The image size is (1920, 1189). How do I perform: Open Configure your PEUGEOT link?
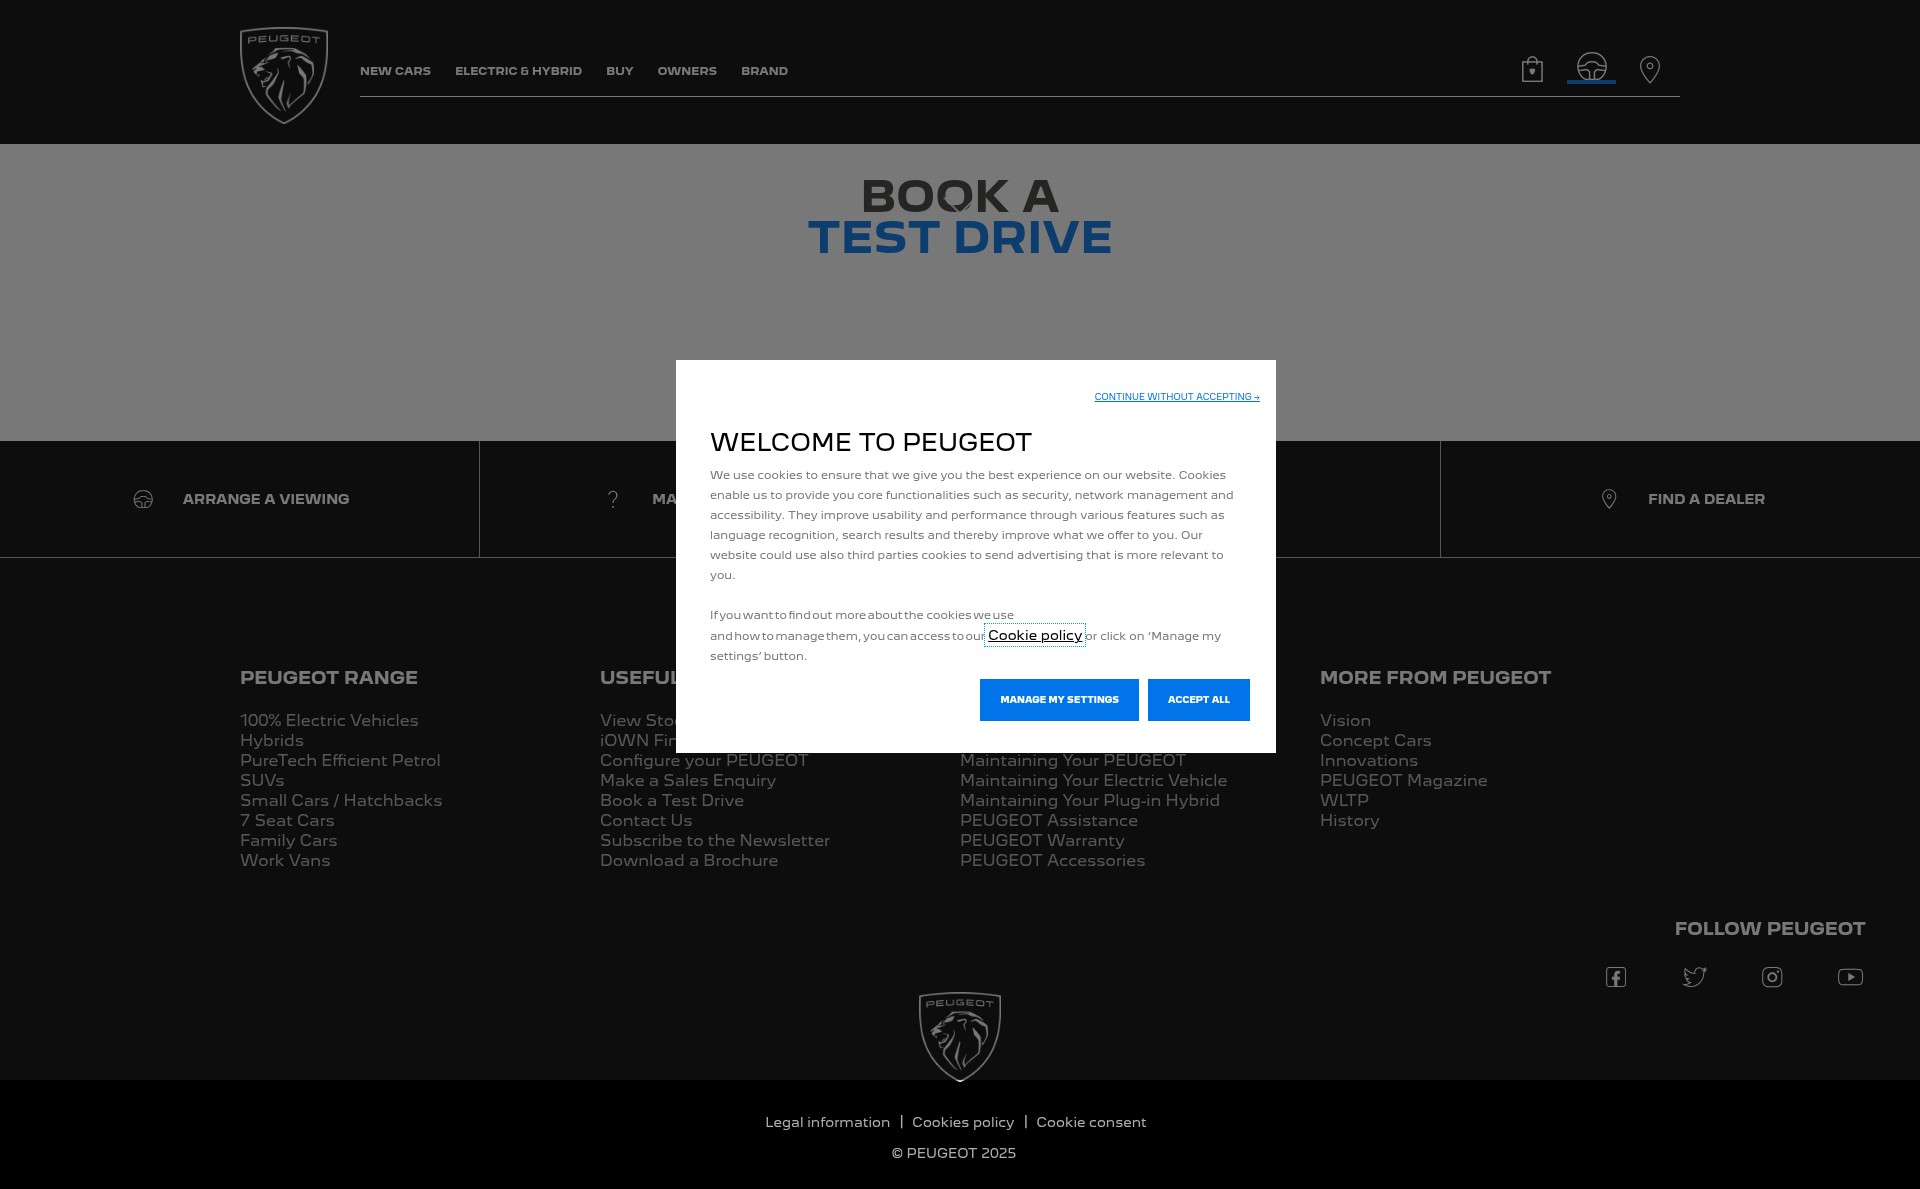704,761
